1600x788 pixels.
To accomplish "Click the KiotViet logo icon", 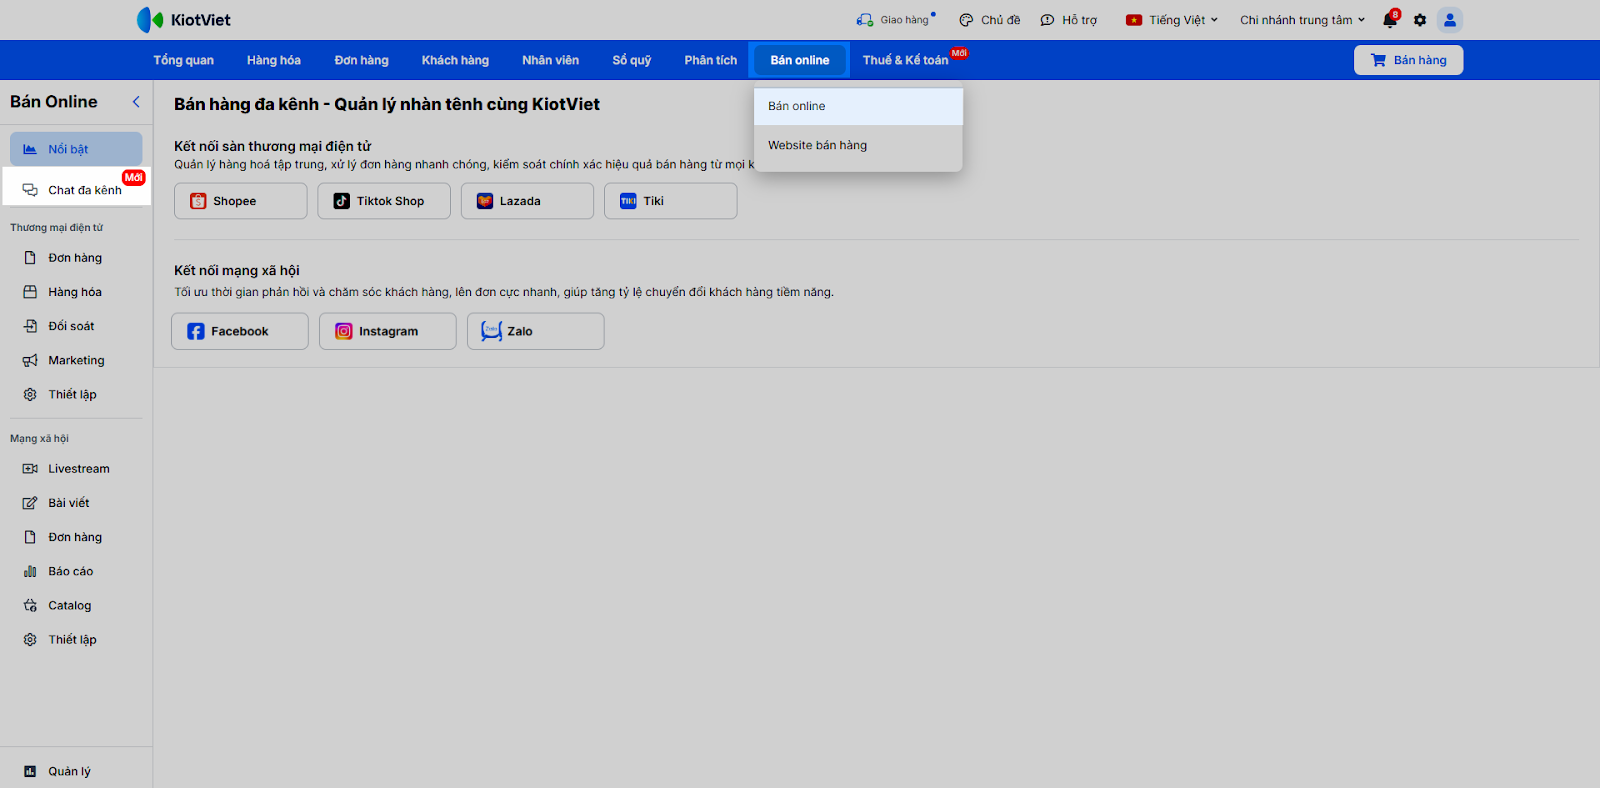I will (150, 20).
